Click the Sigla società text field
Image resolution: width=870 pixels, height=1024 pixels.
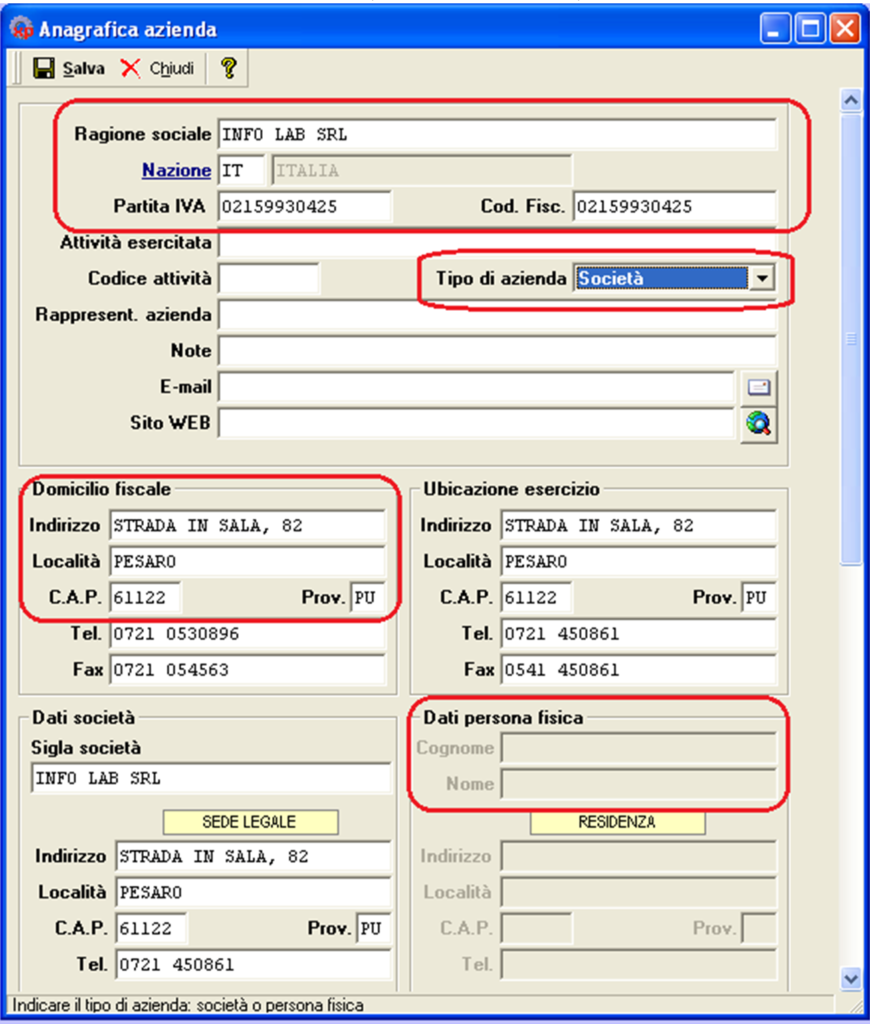tap(210, 778)
